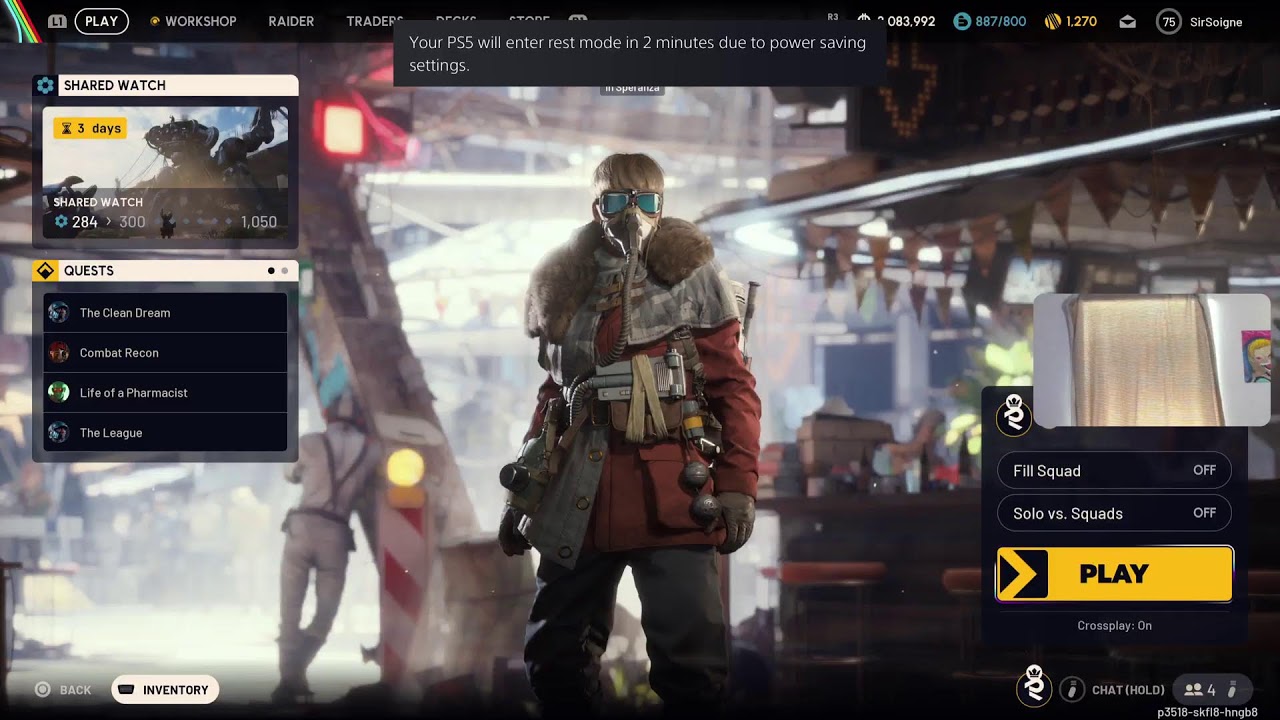
Task: Click the L1 shoulder button icon
Action: pyautogui.click(x=57, y=21)
